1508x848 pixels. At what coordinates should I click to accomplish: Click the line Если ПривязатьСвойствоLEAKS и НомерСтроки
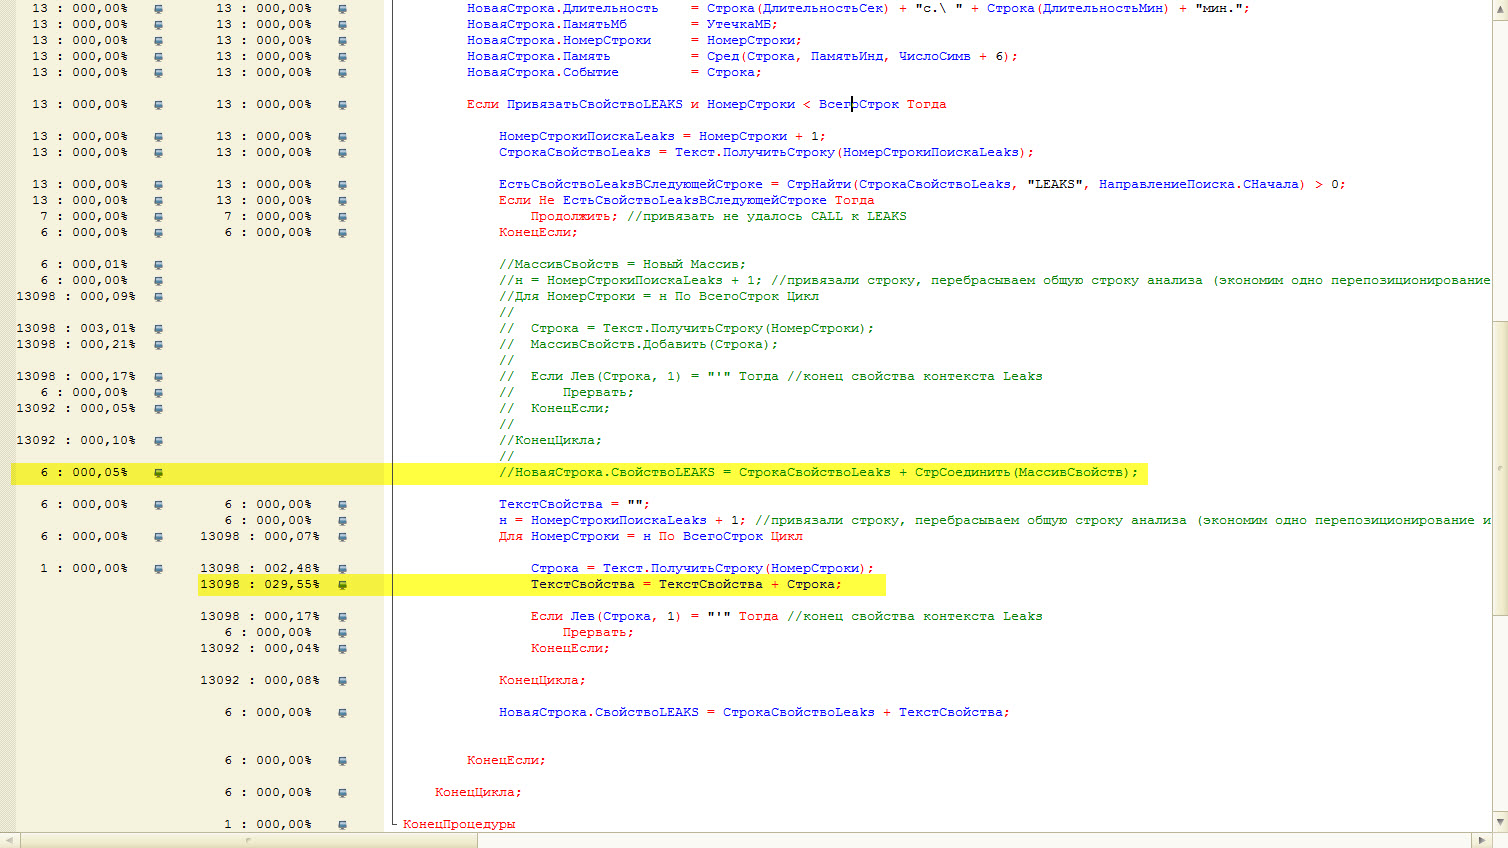click(x=706, y=105)
